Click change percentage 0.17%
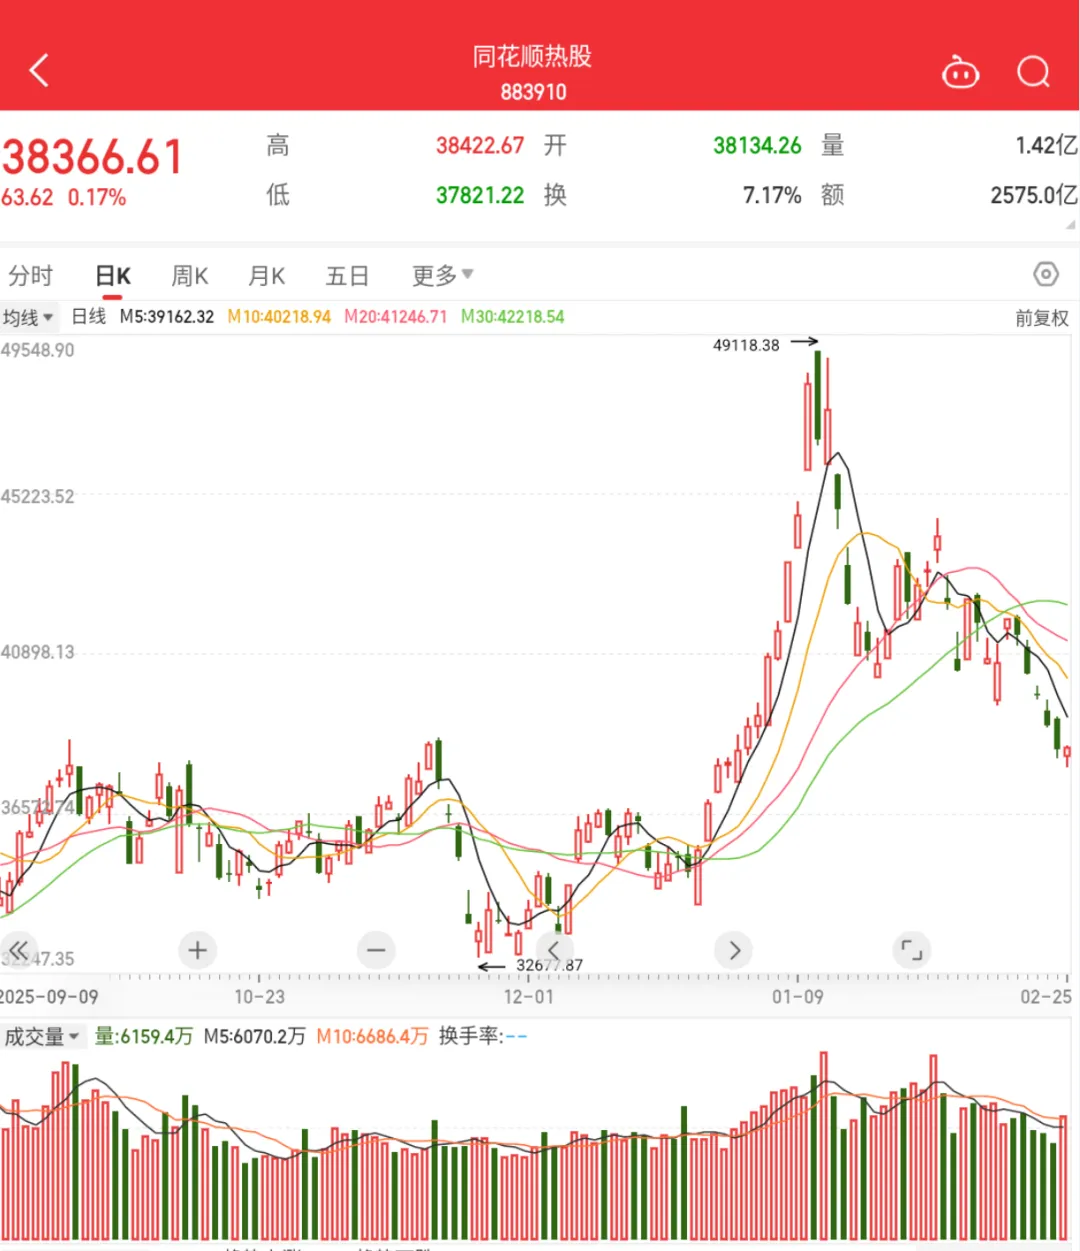Viewport: 1080px width, 1251px height. point(97,197)
